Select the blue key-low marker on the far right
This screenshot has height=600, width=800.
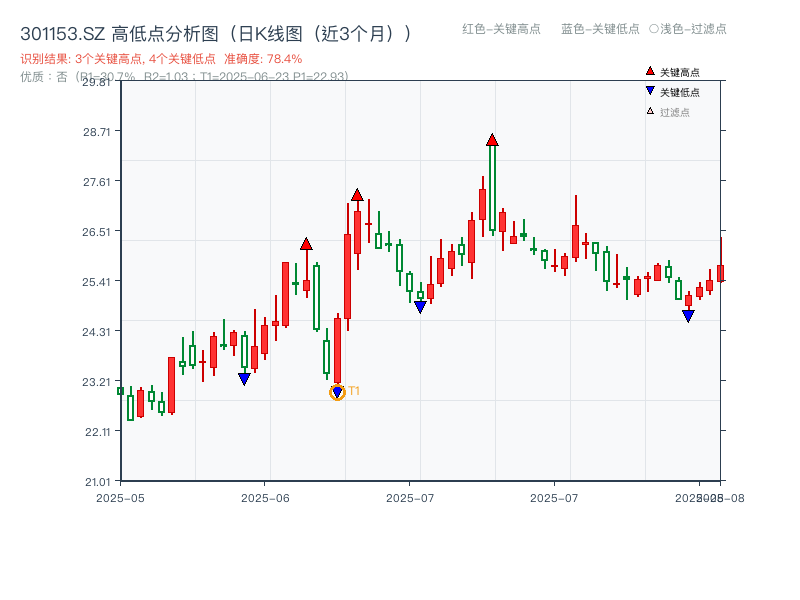tap(688, 315)
